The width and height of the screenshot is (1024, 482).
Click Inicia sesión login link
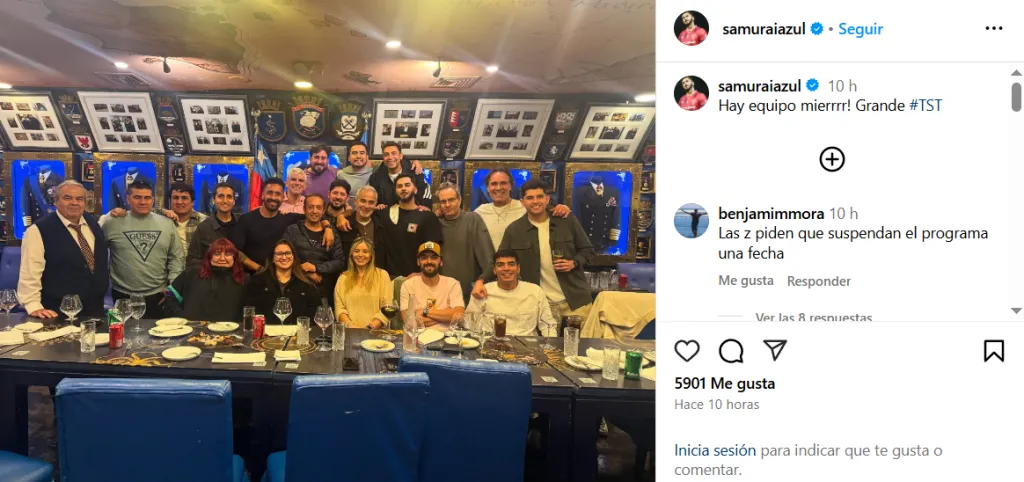(715, 450)
